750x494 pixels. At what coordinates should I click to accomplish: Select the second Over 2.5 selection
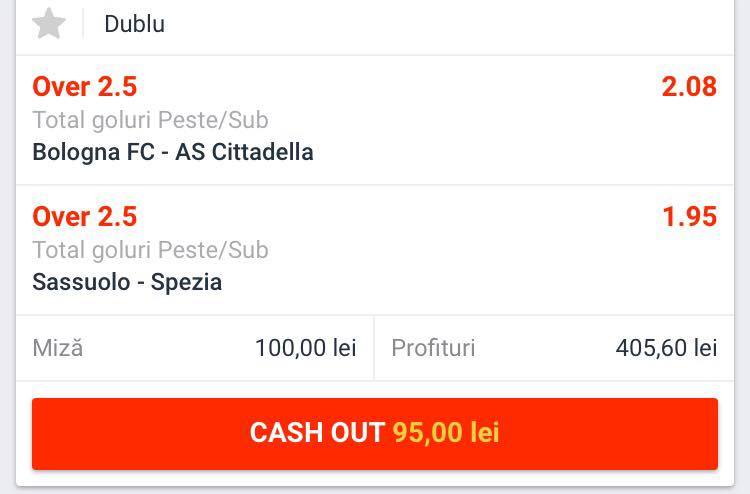coord(85,217)
